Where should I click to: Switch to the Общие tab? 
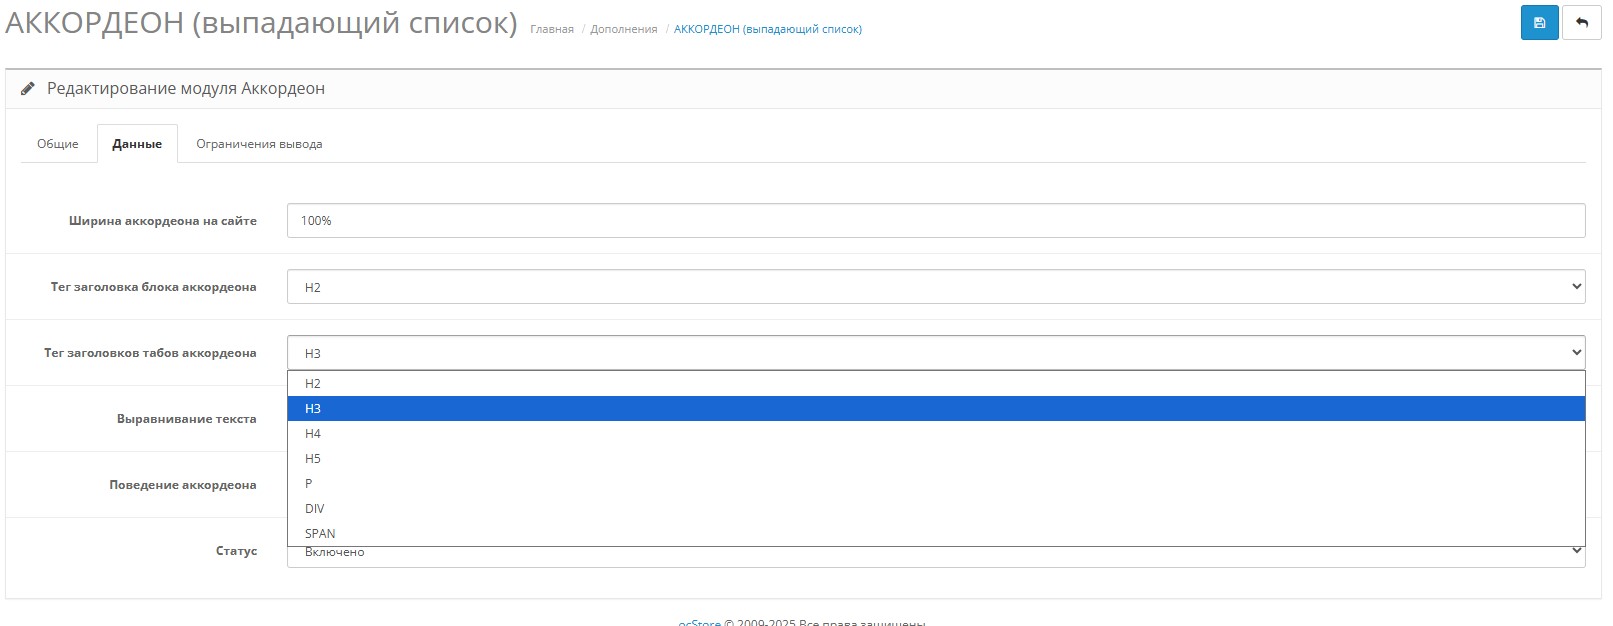click(58, 144)
